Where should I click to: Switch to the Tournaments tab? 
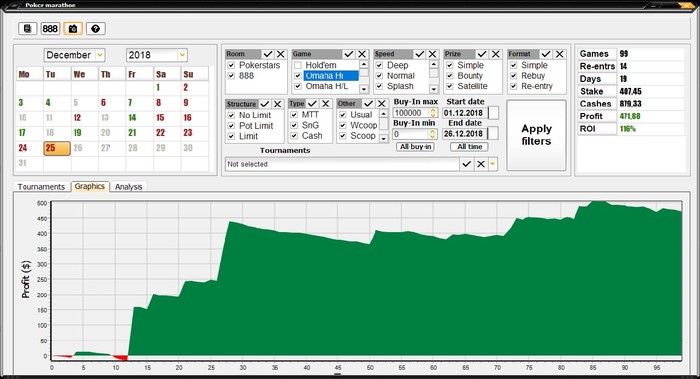point(41,187)
